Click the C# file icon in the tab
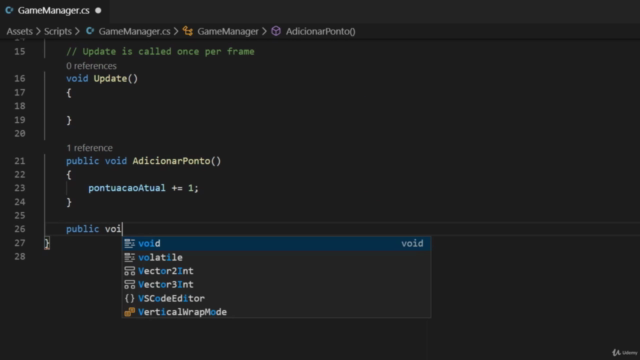Screen dimensions: 640x360 (x=9, y=11)
